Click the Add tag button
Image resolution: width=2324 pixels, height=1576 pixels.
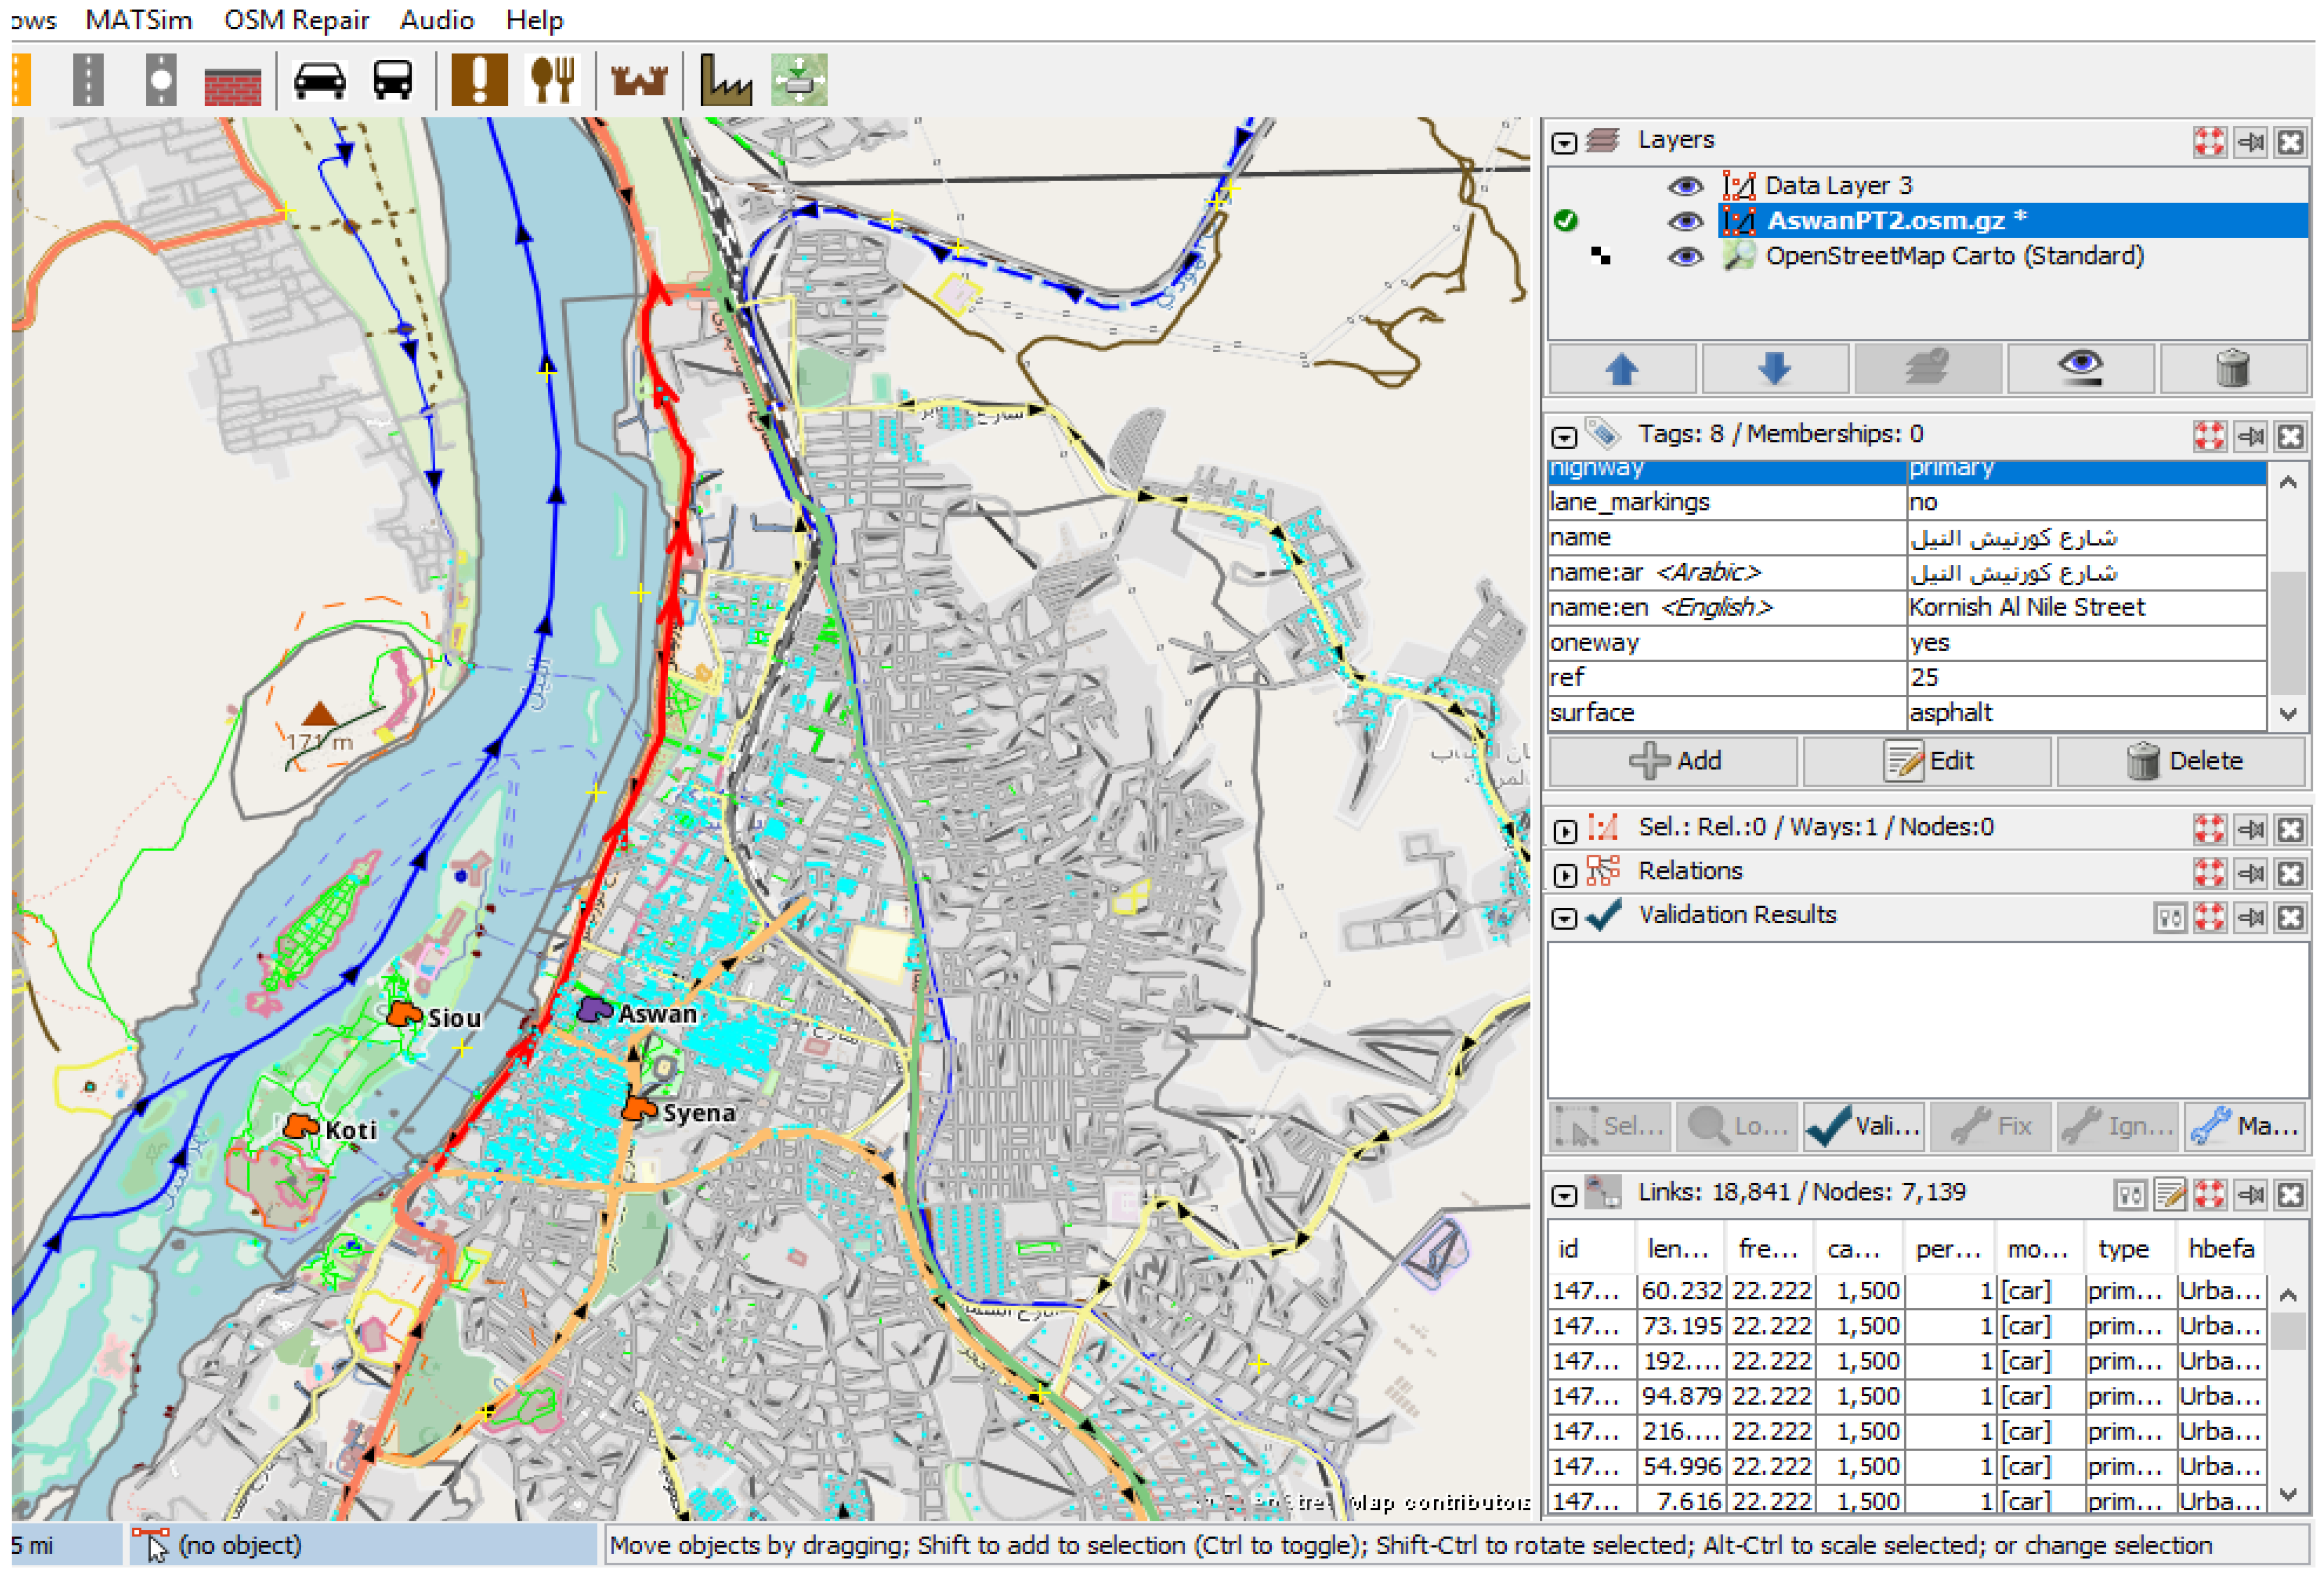point(1675,761)
